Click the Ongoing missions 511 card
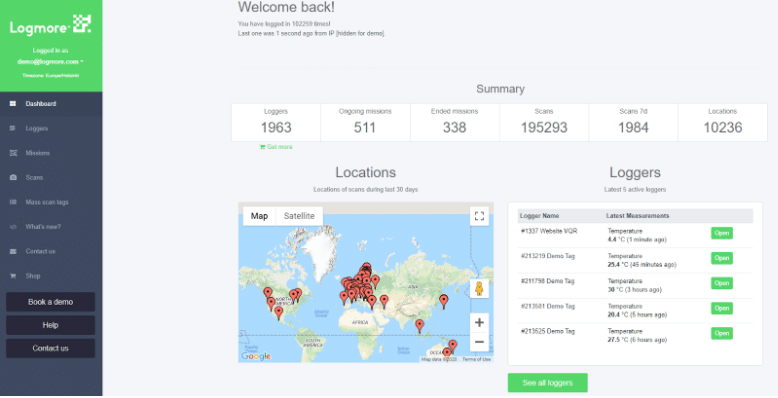Image resolution: width=778 pixels, height=398 pixels. [x=365, y=123]
